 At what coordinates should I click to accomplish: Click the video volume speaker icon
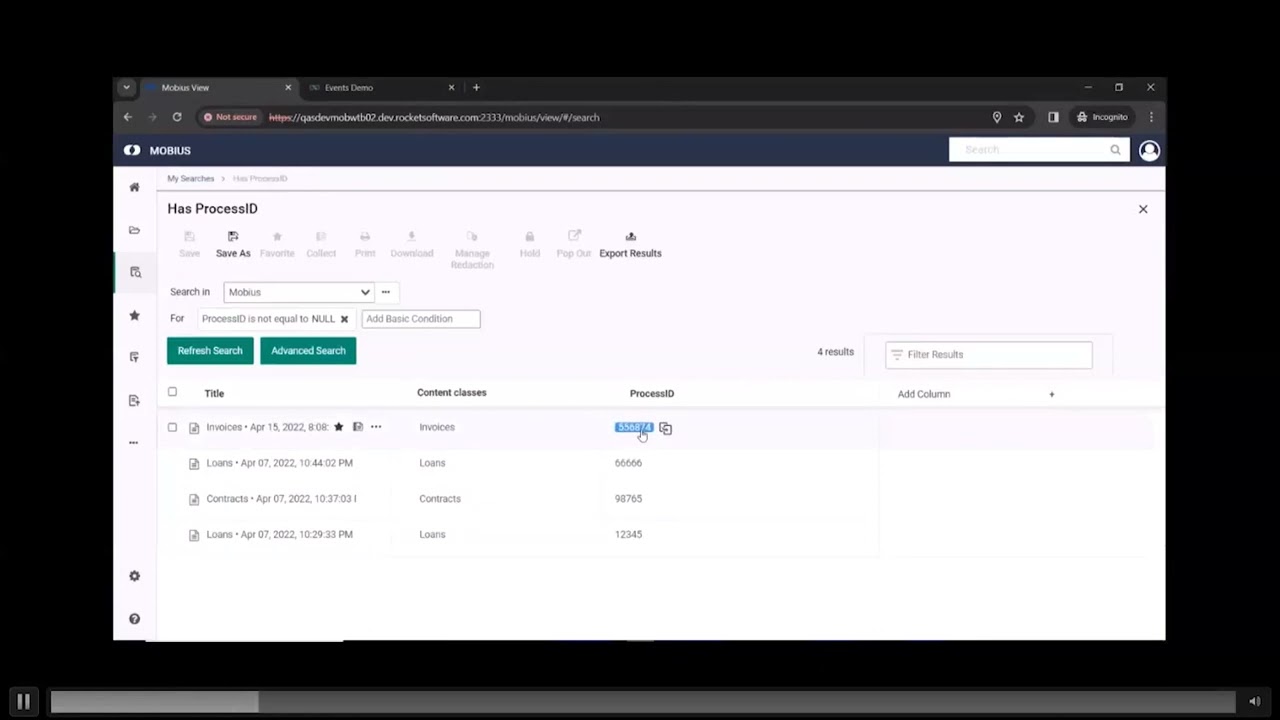[x=1254, y=702]
